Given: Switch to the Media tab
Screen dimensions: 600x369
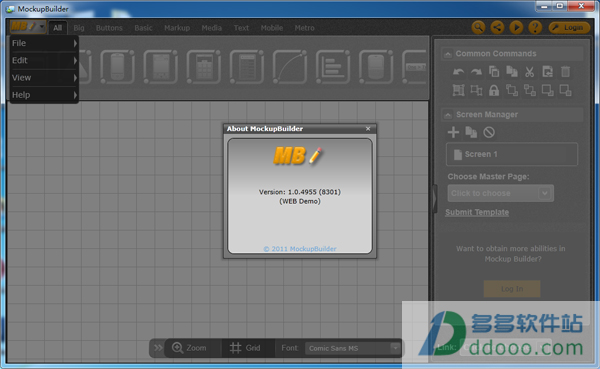Looking at the screenshot, I should click(212, 28).
